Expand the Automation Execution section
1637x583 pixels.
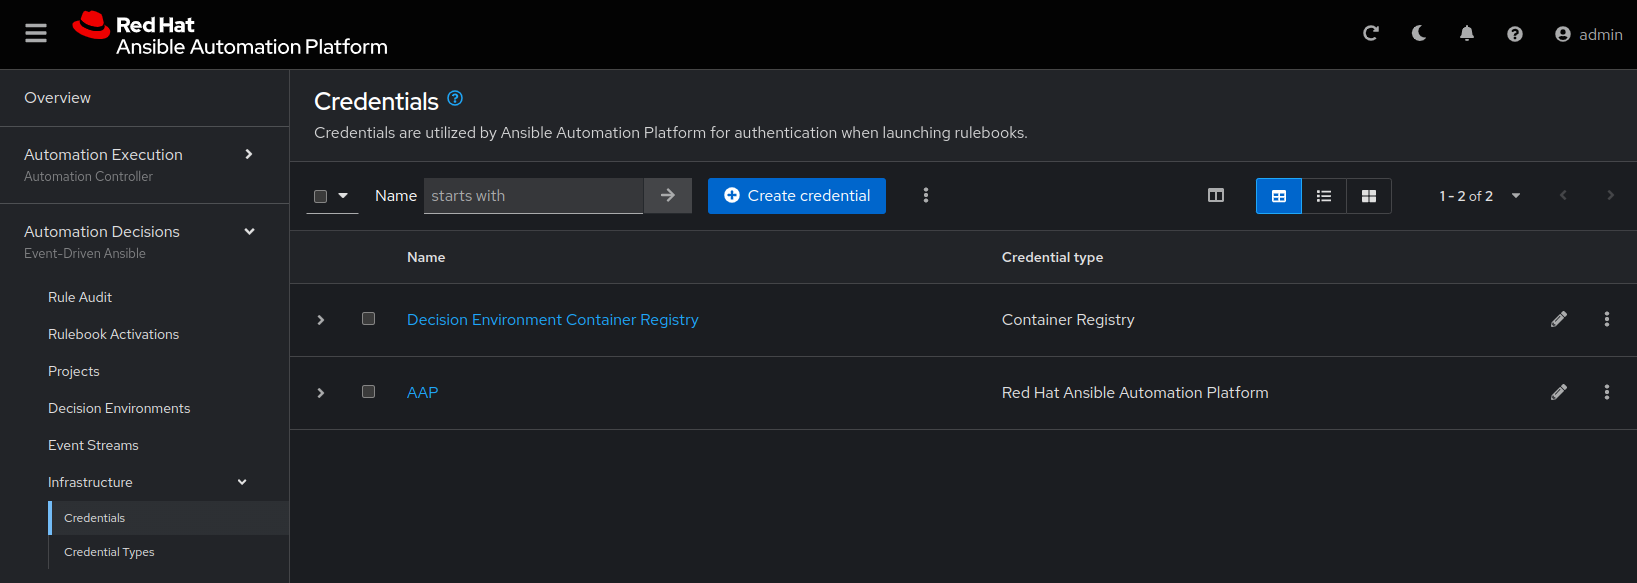pyautogui.click(x=144, y=164)
